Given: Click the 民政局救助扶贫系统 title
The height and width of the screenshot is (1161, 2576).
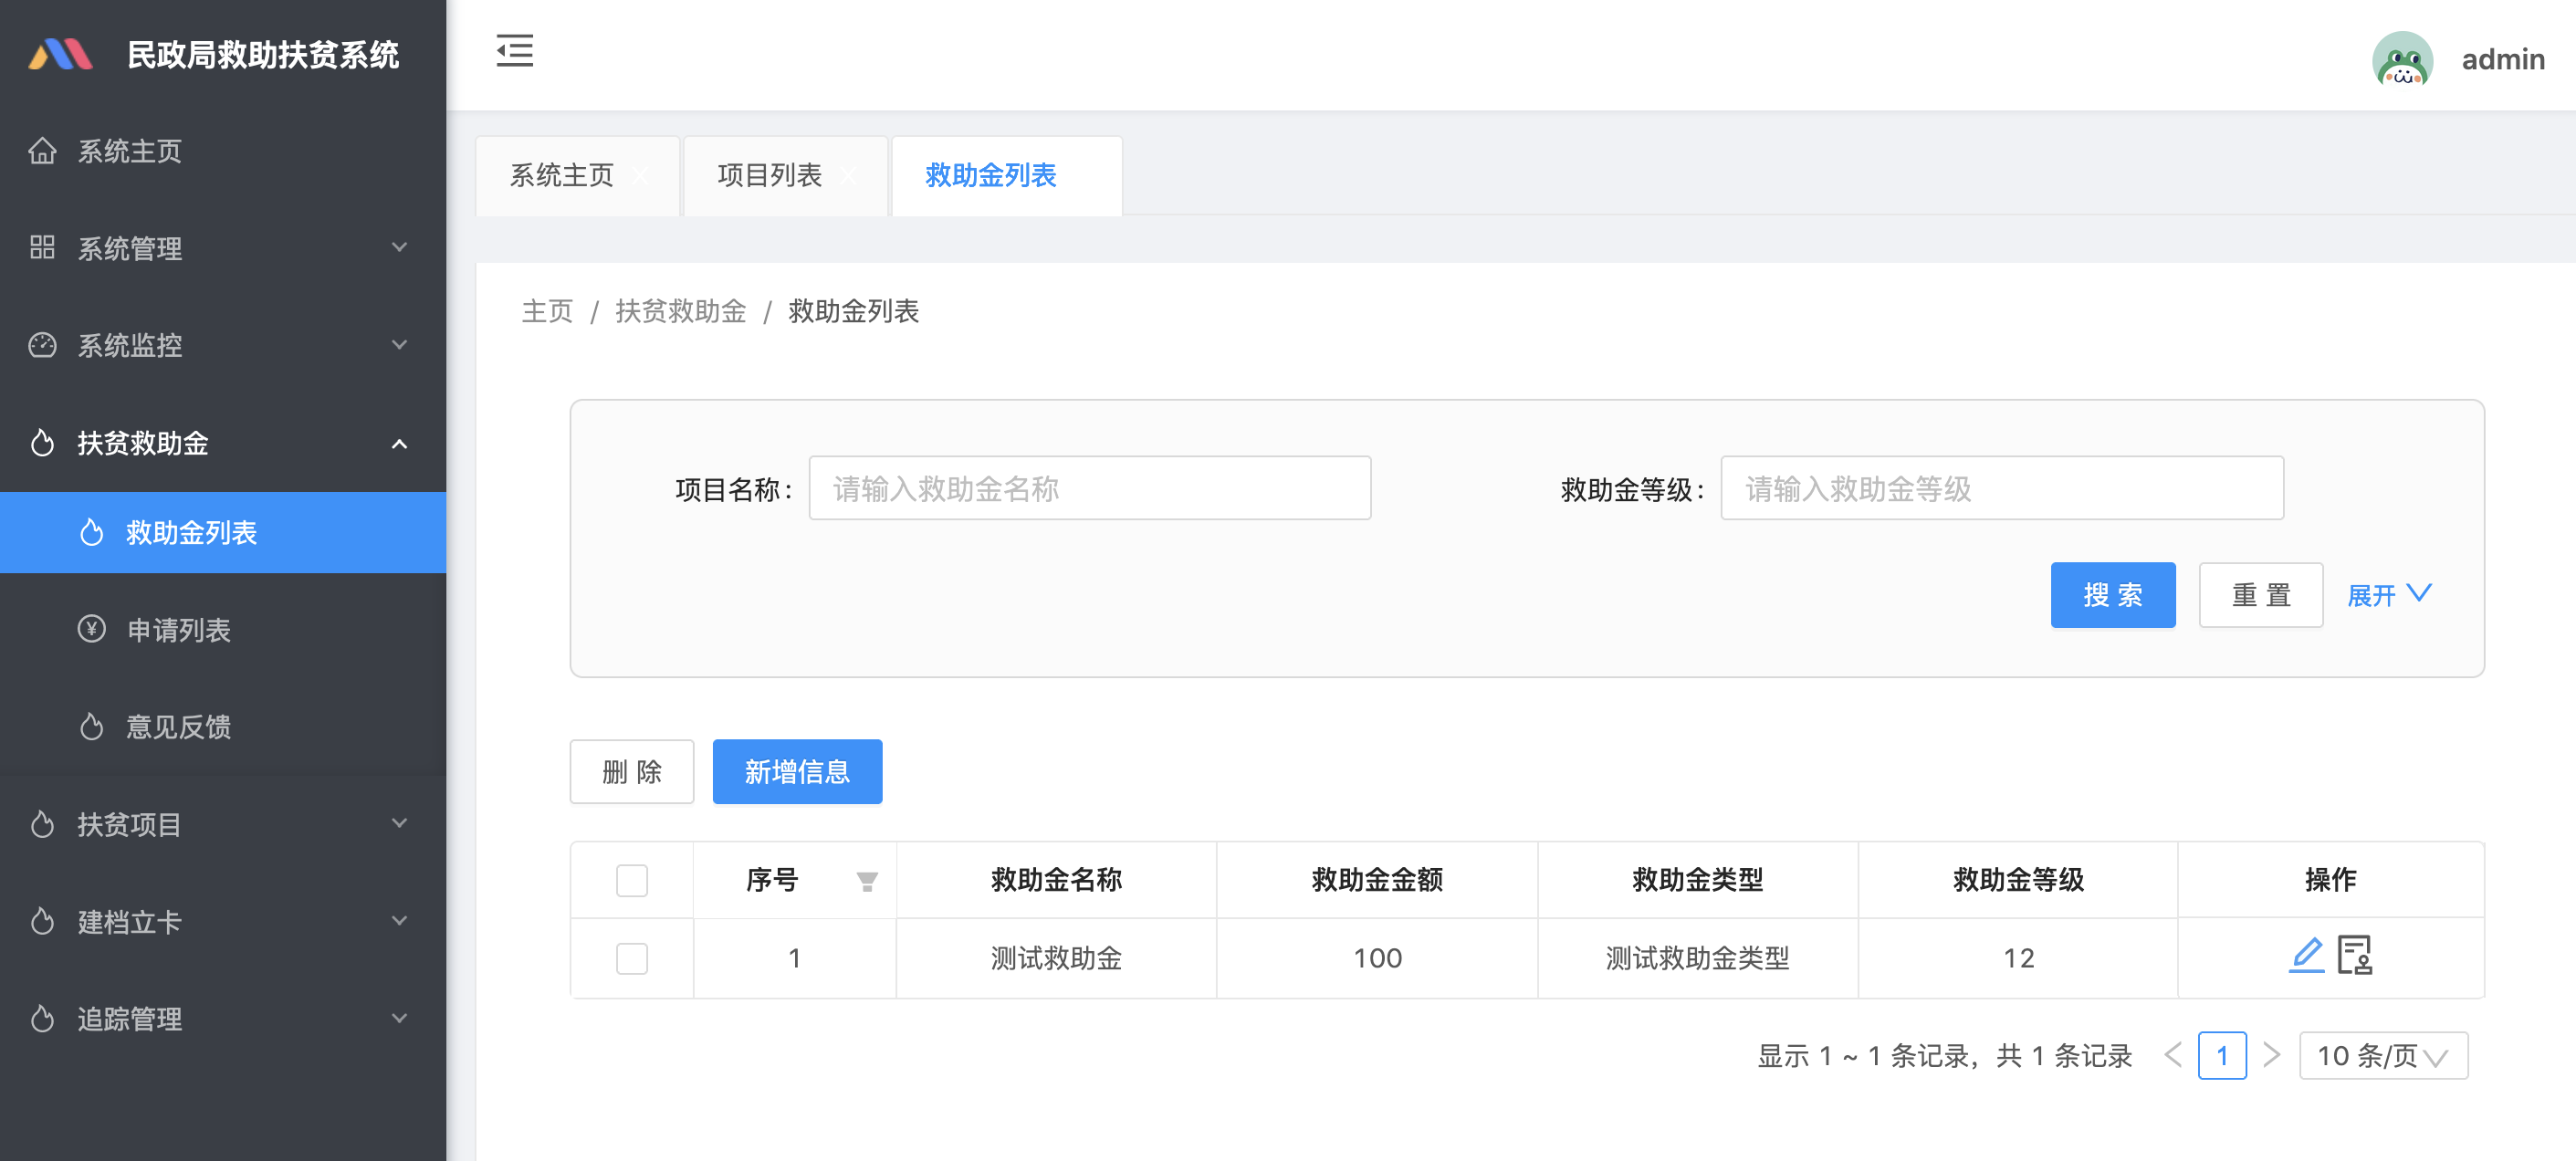Looking at the screenshot, I should pos(263,54).
